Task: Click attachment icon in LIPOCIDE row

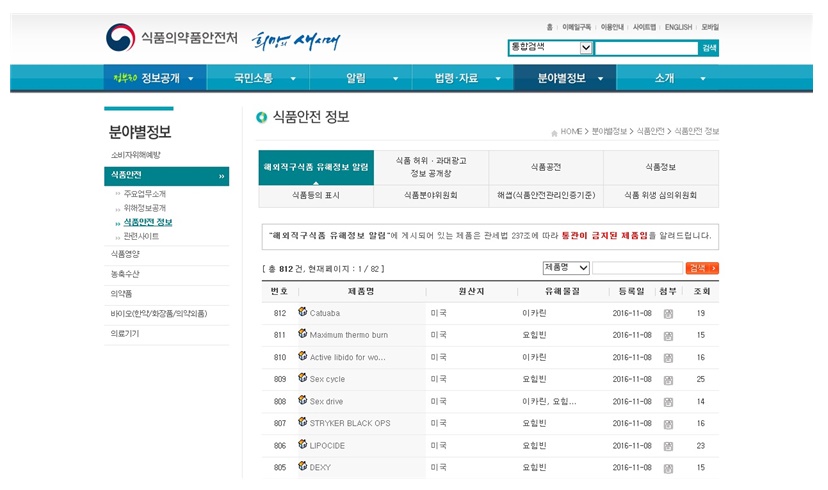Action: (668, 445)
